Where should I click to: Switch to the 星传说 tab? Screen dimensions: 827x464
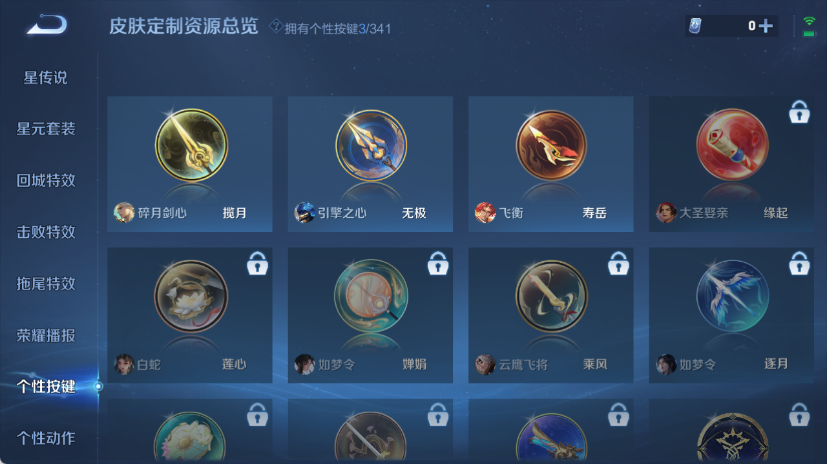click(46, 78)
